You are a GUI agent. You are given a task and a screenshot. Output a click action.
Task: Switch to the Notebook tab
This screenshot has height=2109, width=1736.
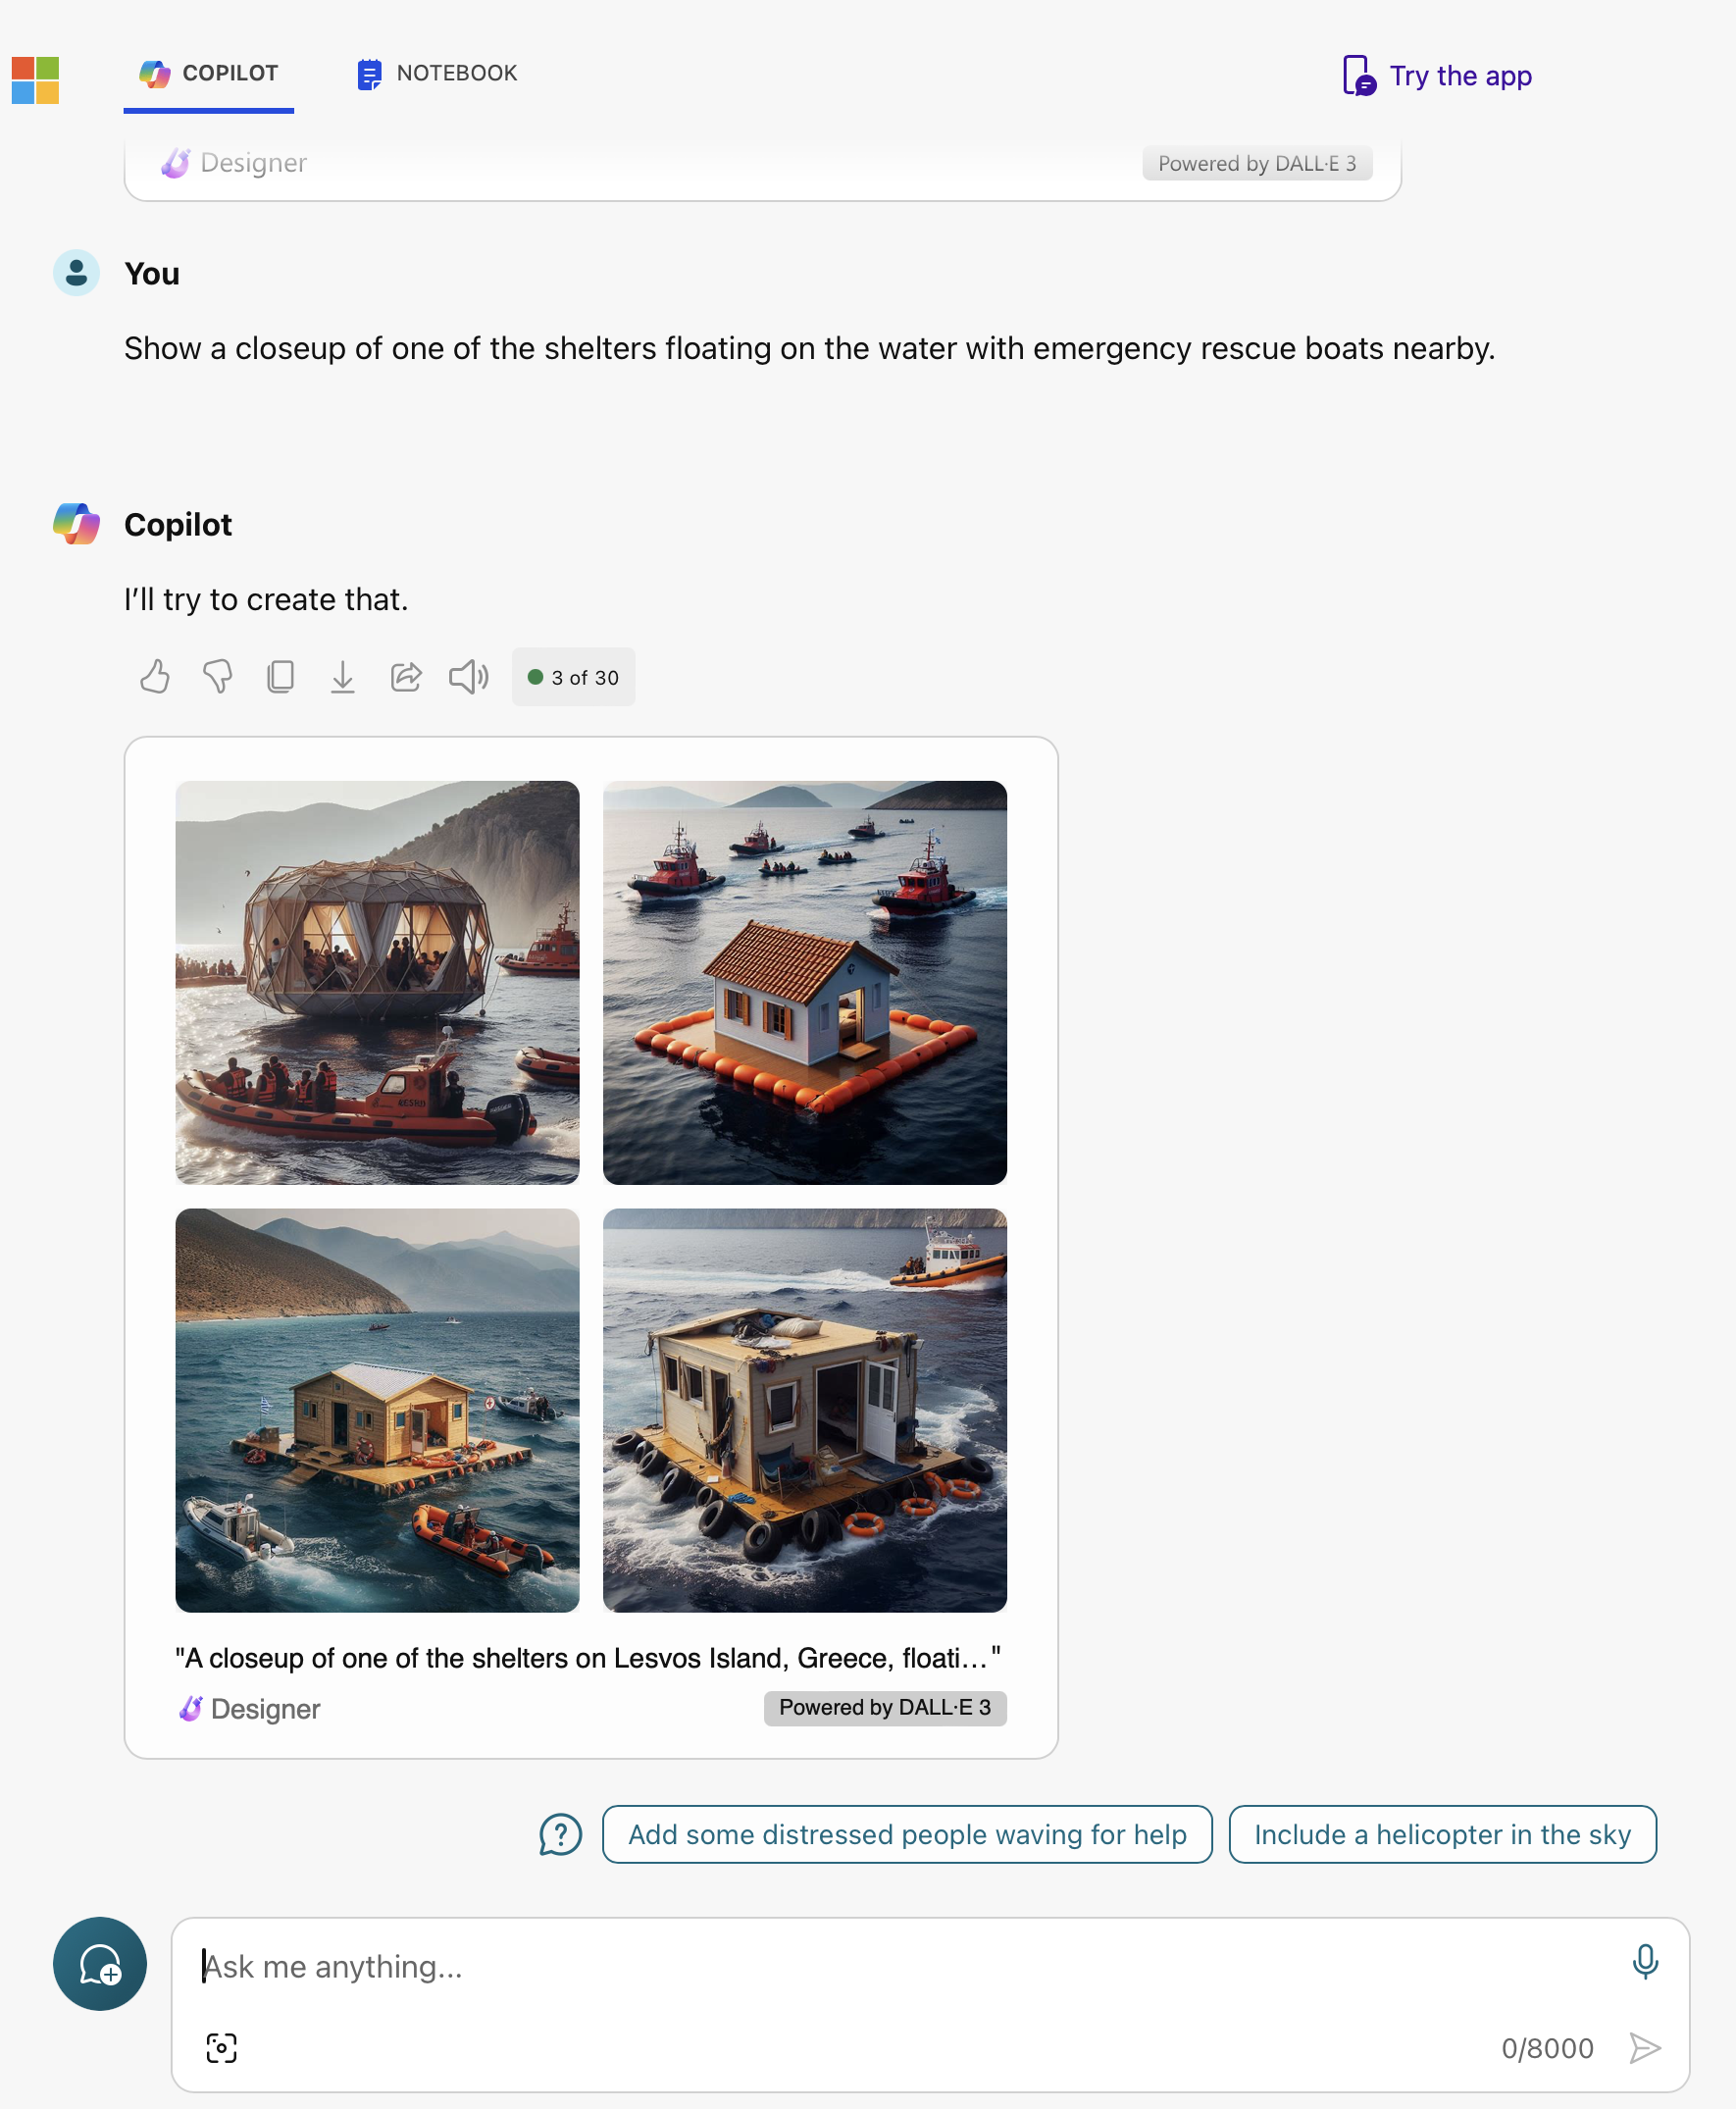coord(438,74)
